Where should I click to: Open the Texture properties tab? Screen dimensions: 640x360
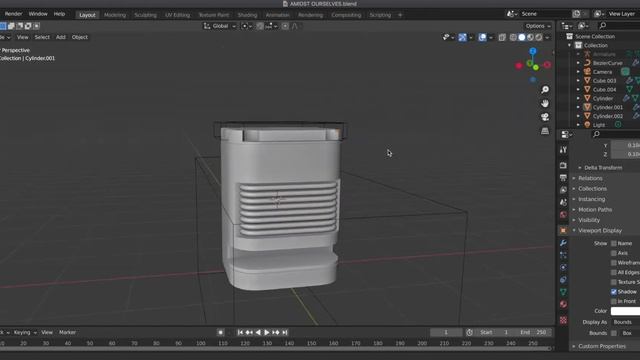tap(563, 320)
